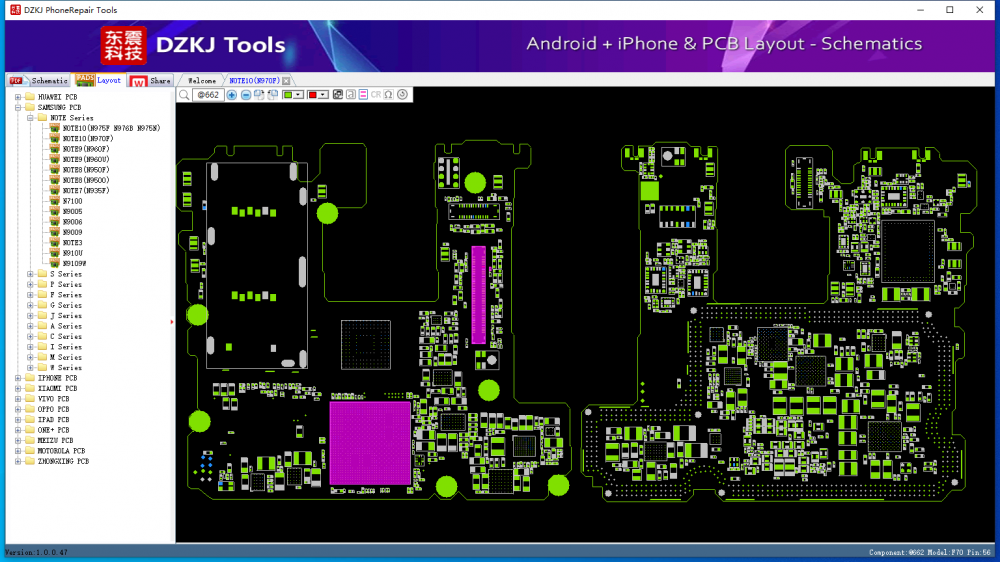
Task: Click the magnifier search icon
Action: click(x=184, y=95)
